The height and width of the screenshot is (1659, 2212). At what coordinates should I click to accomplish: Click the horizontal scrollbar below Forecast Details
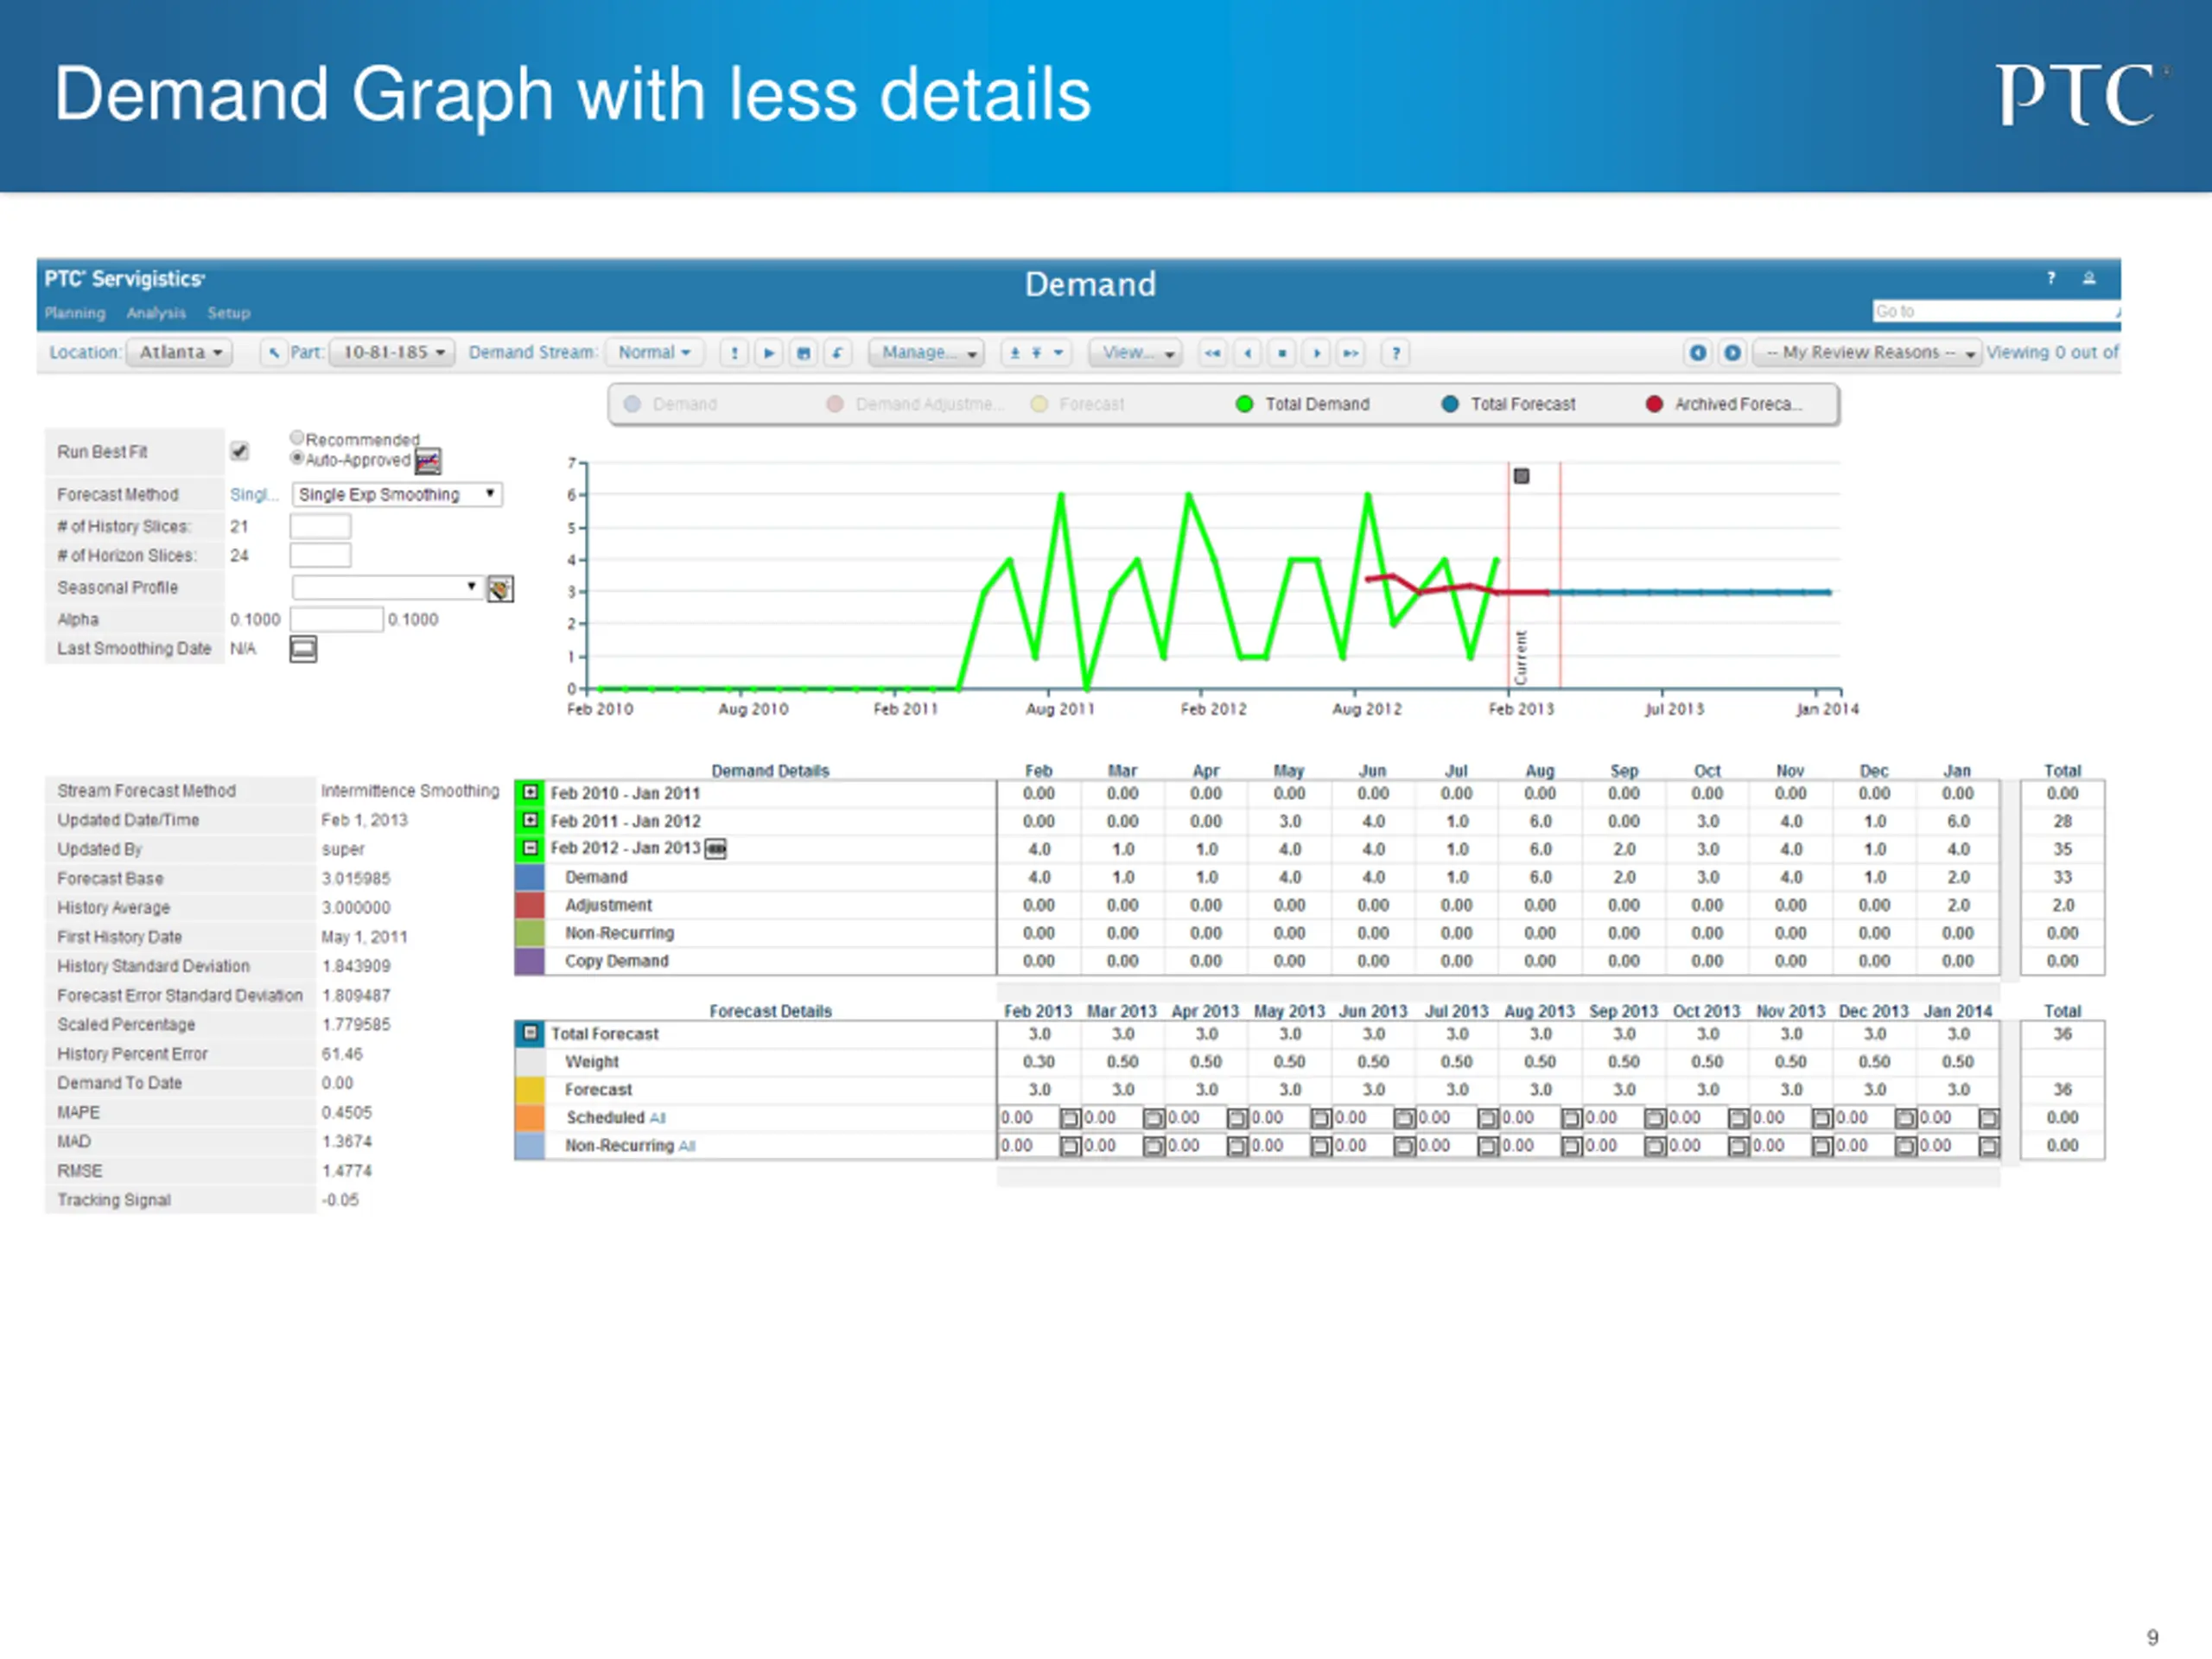click(1498, 1179)
